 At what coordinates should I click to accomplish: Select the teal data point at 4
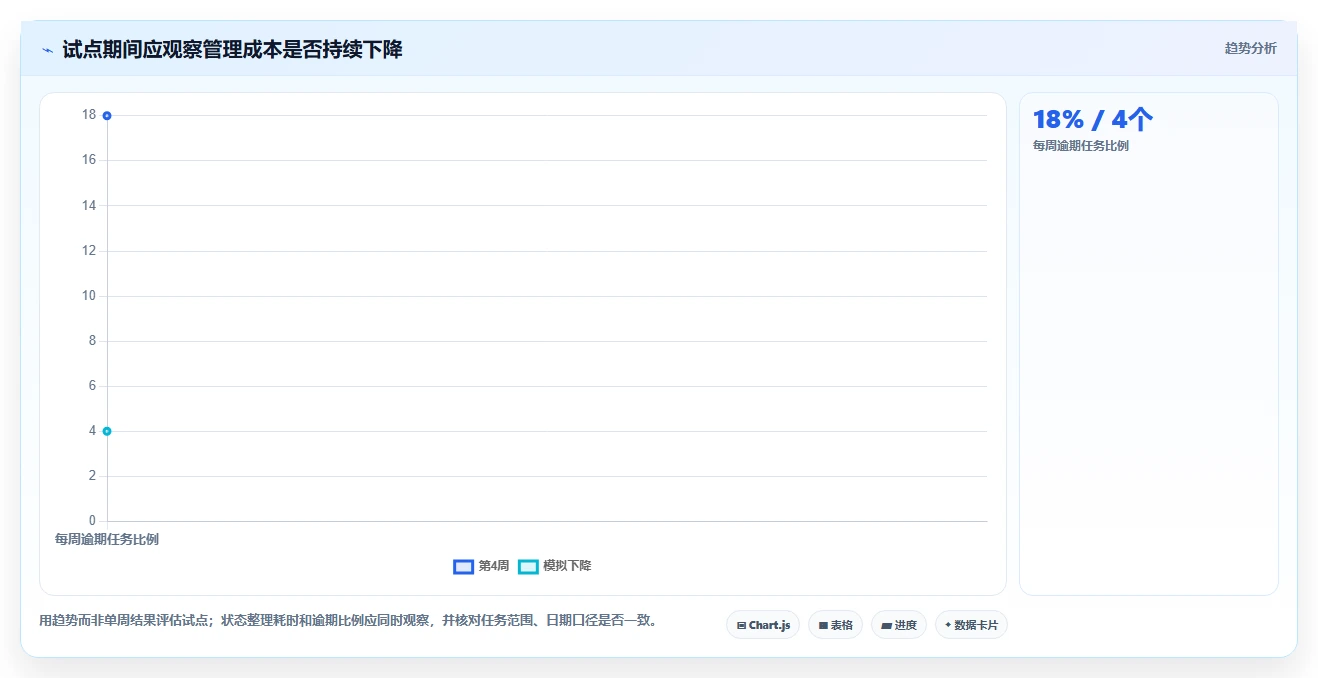point(107,431)
